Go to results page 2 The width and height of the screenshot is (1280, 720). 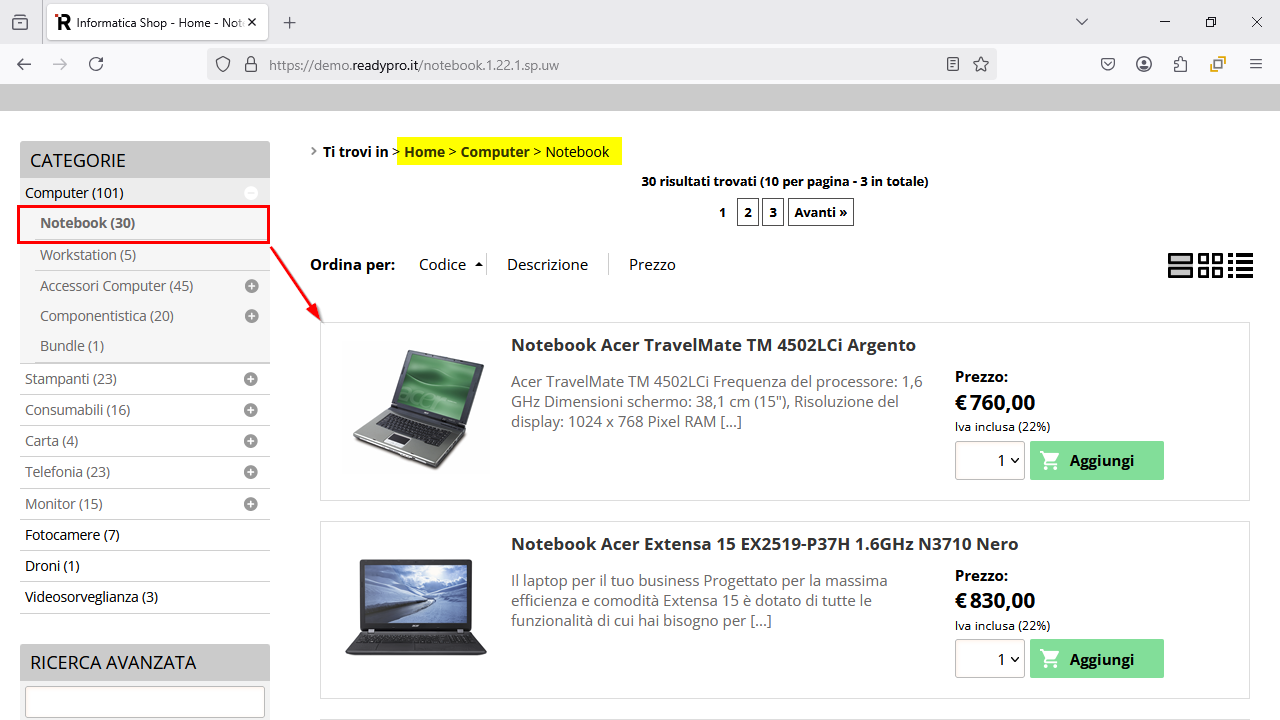pyautogui.click(x=748, y=212)
